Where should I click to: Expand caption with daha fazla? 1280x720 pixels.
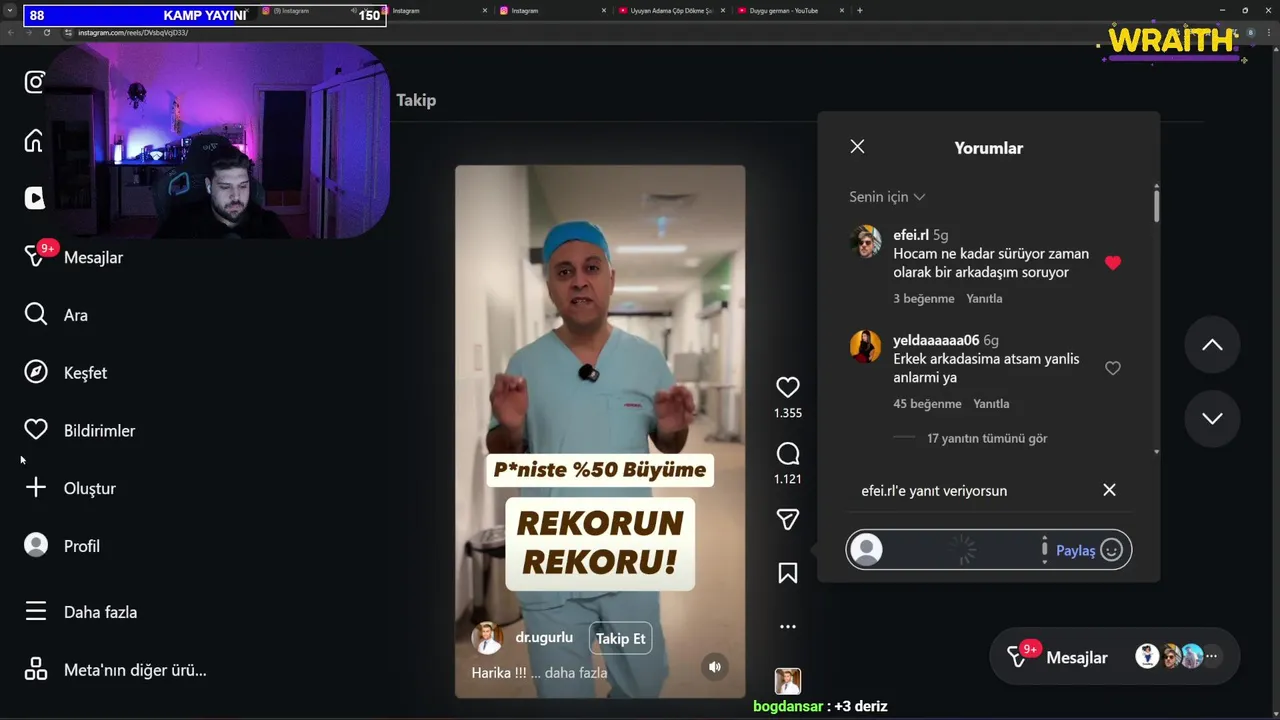click(x=576, y=673)
